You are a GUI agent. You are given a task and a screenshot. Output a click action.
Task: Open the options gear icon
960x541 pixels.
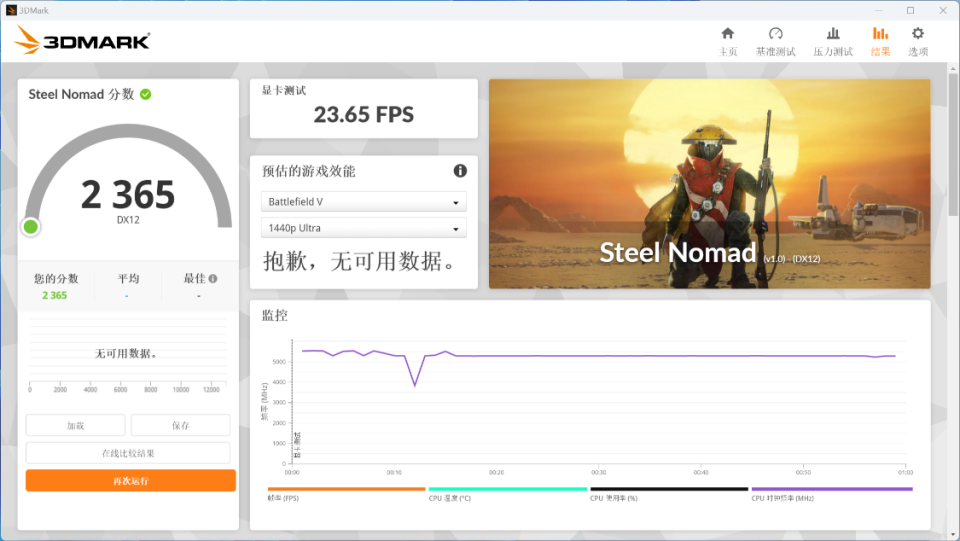pos(917,34)
